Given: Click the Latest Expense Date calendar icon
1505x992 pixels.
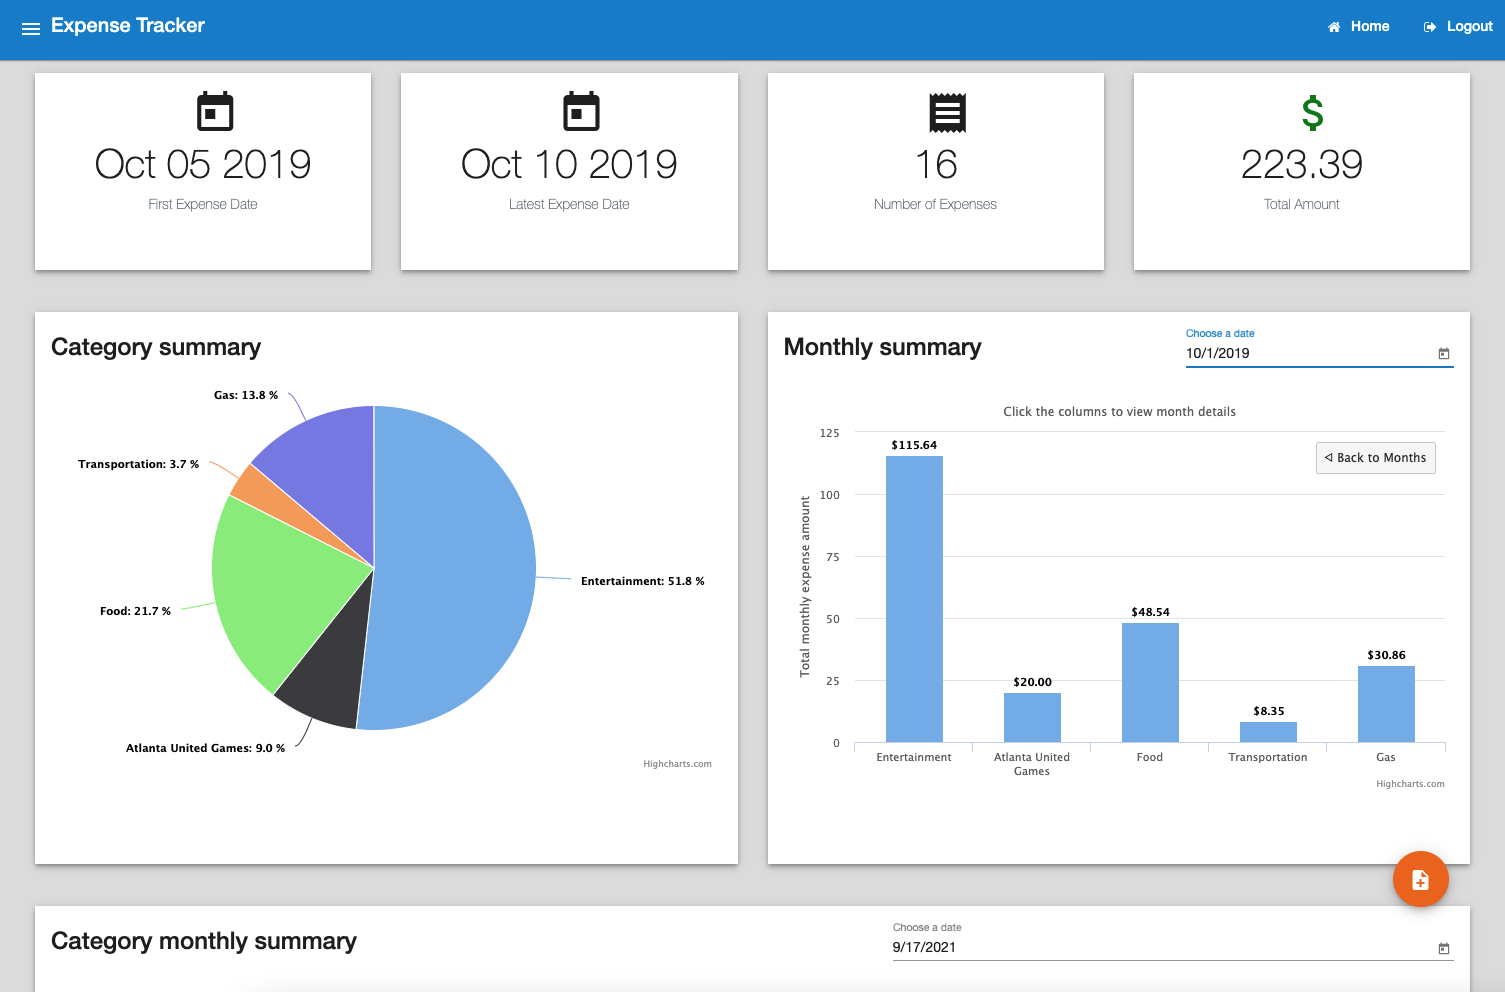Looking at the screenshot, I should click(581, 112).
